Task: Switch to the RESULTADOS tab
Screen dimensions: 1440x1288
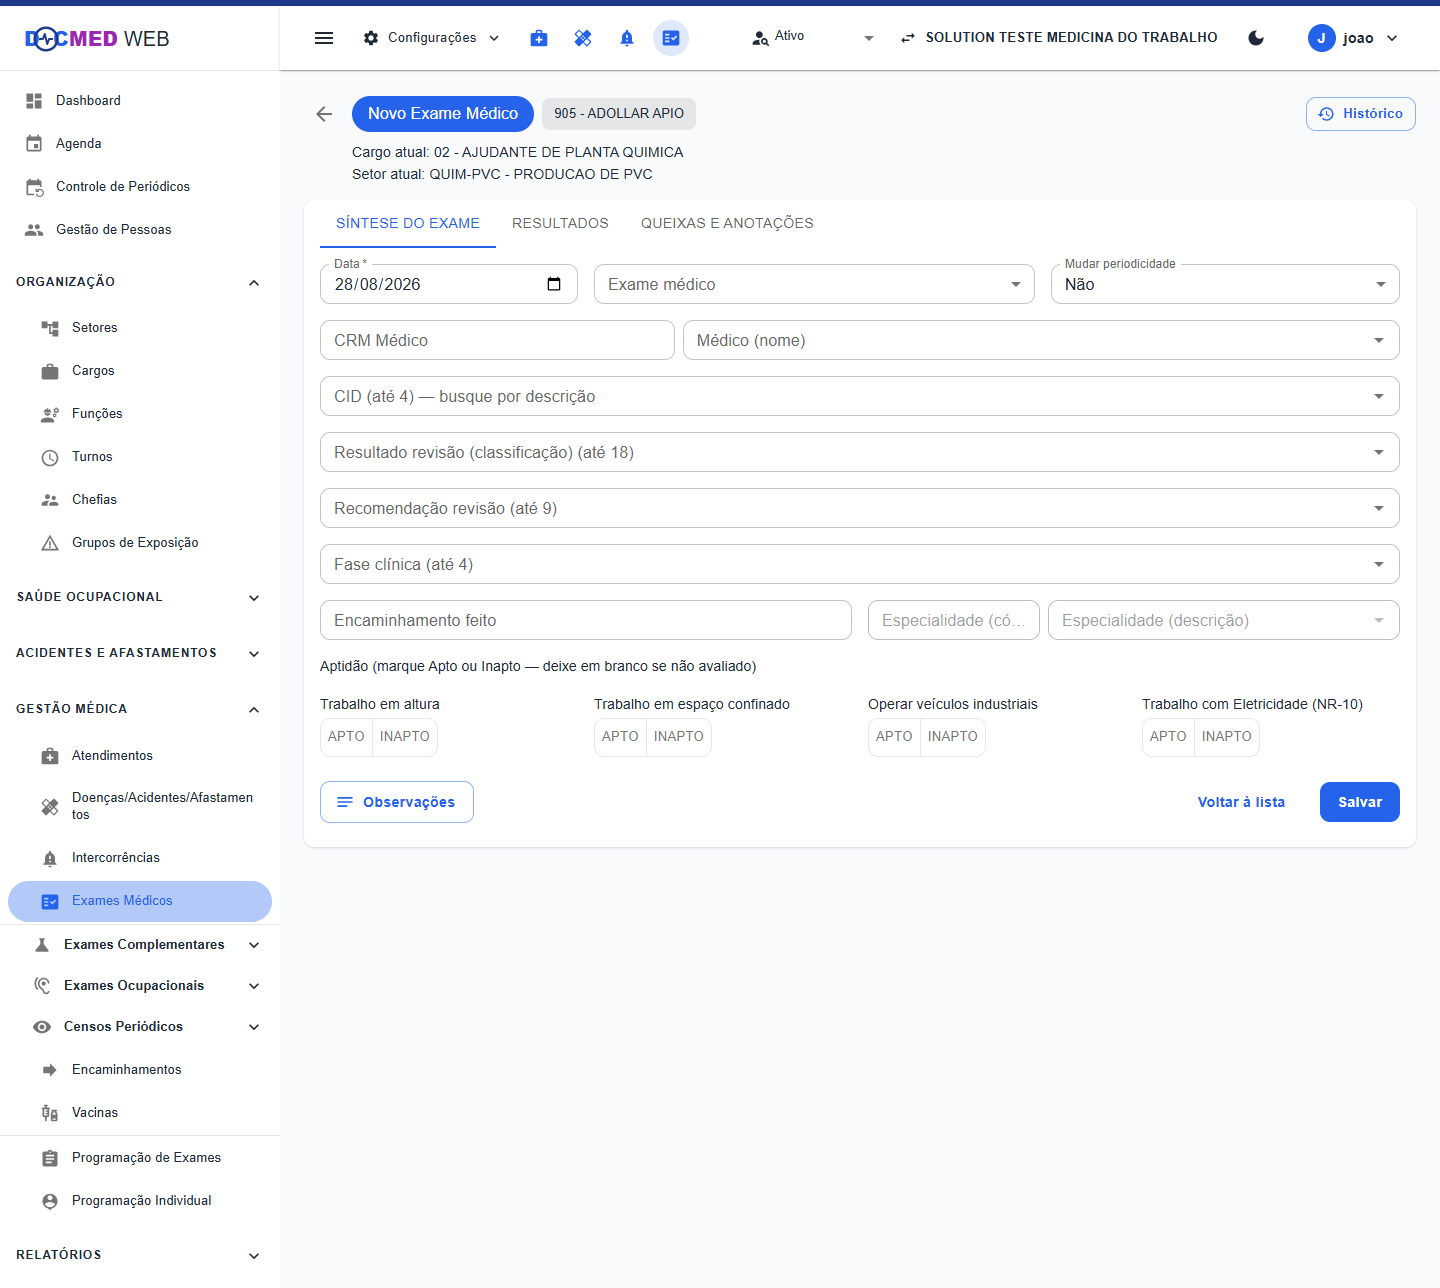Action: click(x=560, y=224)
